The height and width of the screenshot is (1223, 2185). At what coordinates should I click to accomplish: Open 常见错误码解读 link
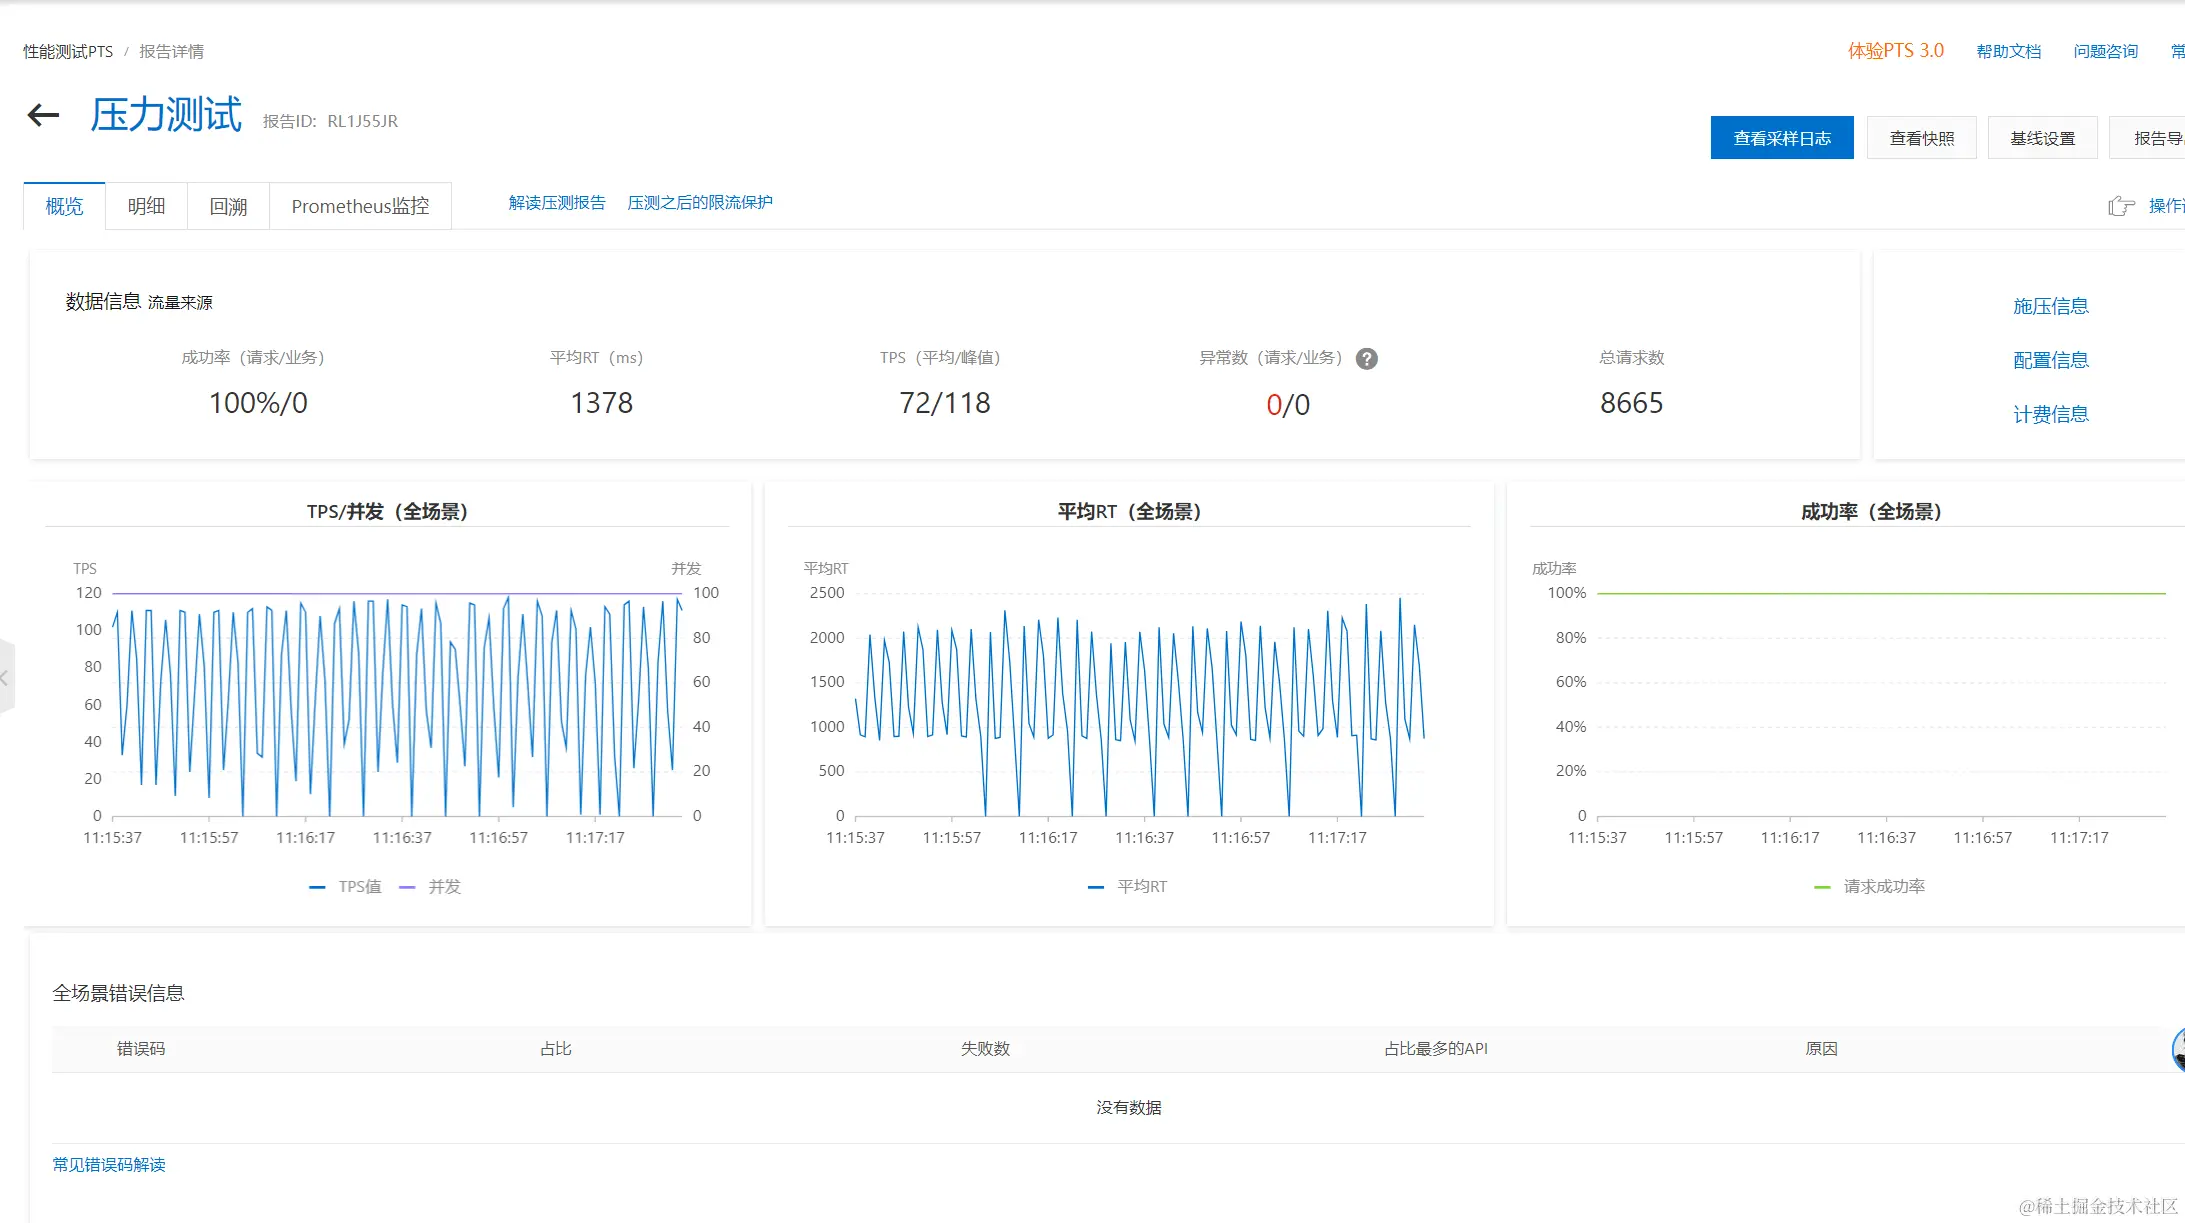tap(109, 1165)
